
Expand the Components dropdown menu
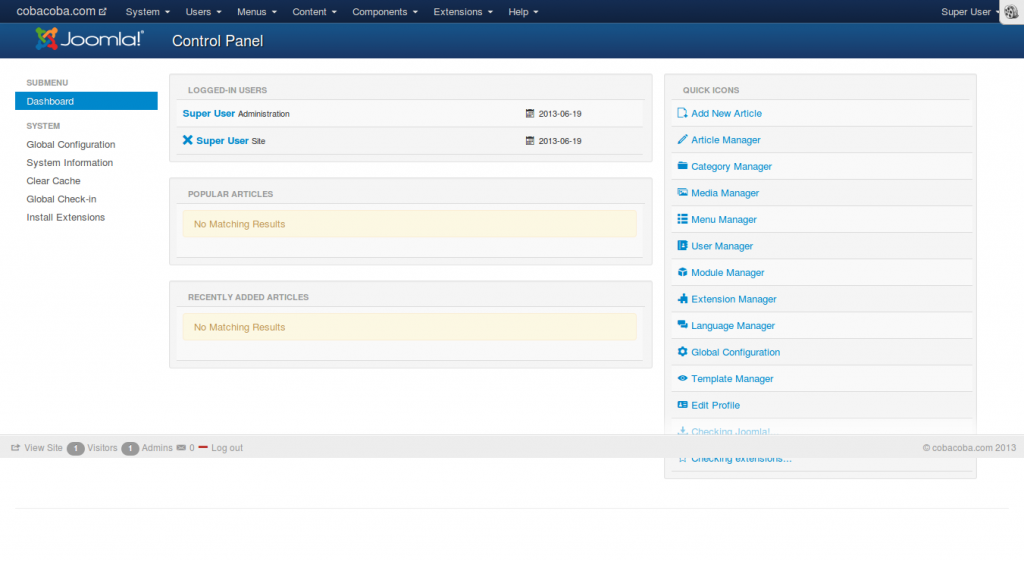[386, 12]
